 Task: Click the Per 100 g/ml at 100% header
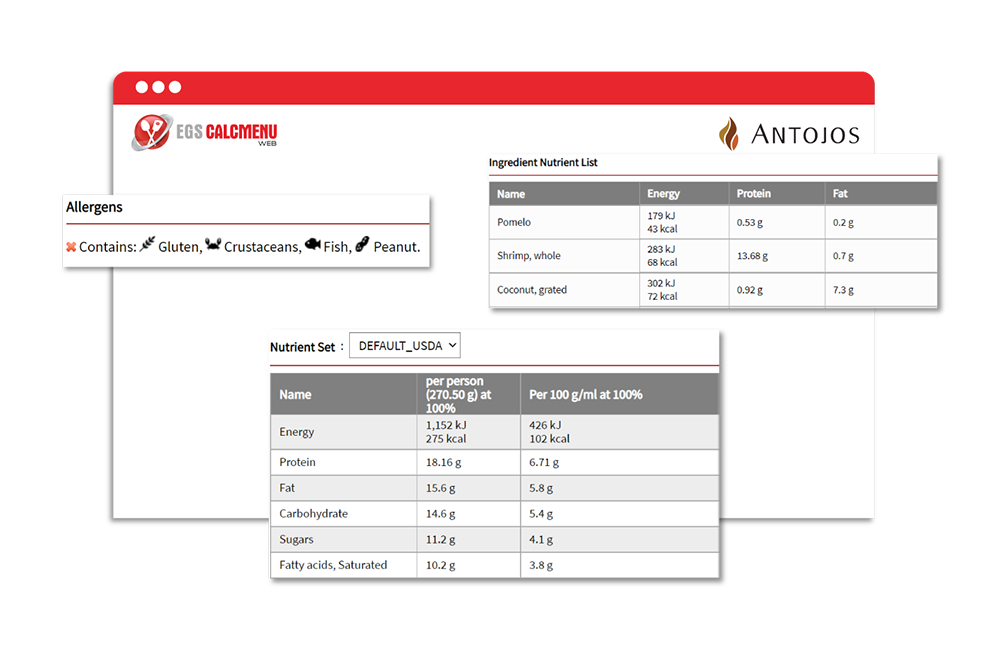[586, 395]
